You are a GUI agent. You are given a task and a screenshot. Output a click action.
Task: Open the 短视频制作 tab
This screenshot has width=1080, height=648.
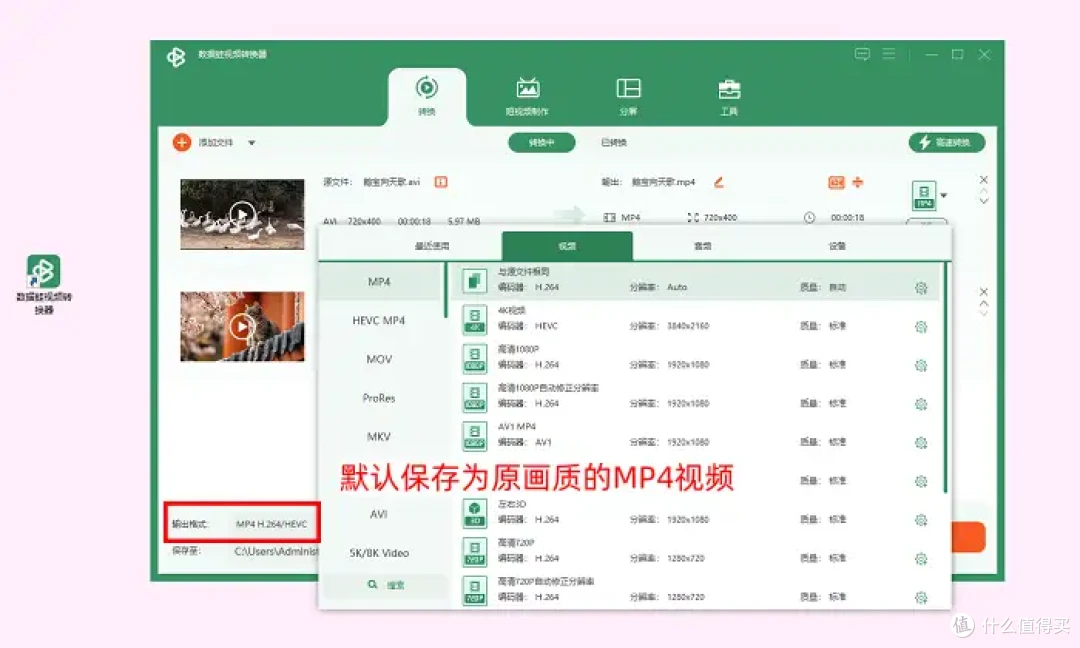(527, 96)
